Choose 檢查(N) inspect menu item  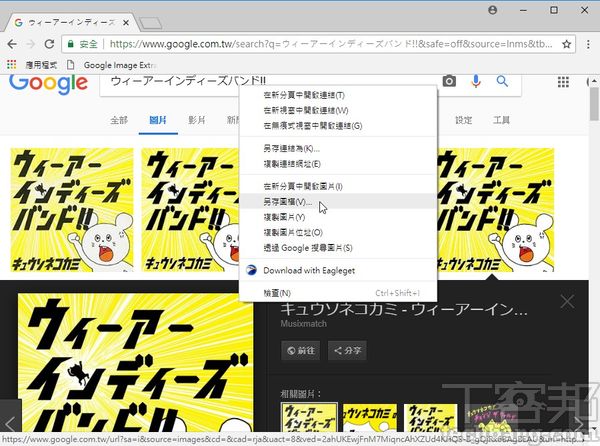pos(338,293)
